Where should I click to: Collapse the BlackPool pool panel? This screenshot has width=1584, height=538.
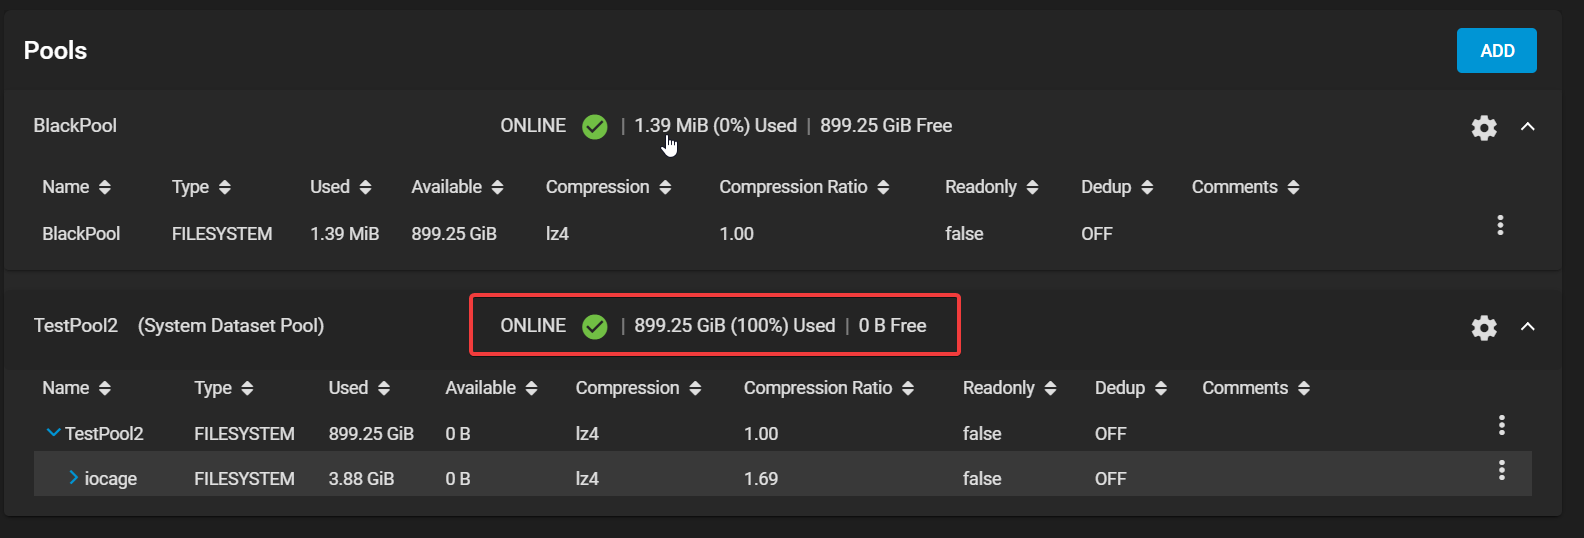point(1527,126)
